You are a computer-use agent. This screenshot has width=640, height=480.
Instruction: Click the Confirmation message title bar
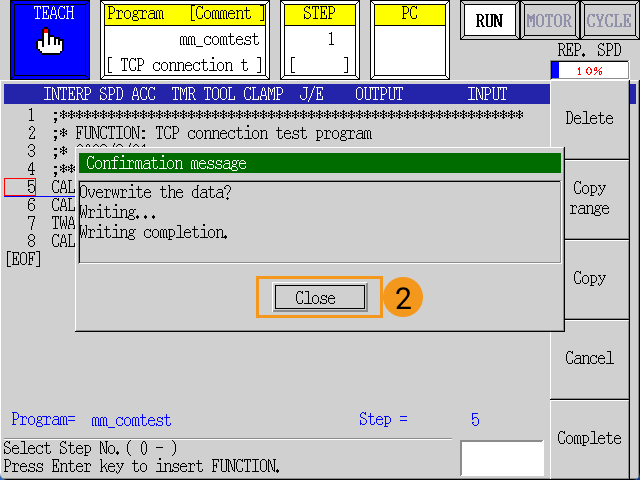(320, 163)
